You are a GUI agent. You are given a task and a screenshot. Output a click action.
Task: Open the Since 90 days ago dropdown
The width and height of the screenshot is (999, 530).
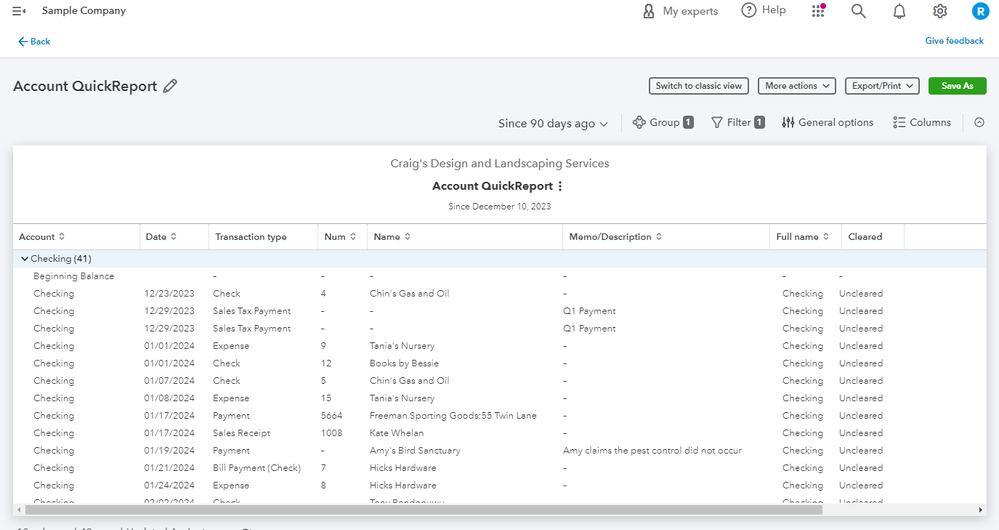click(553, 123)
